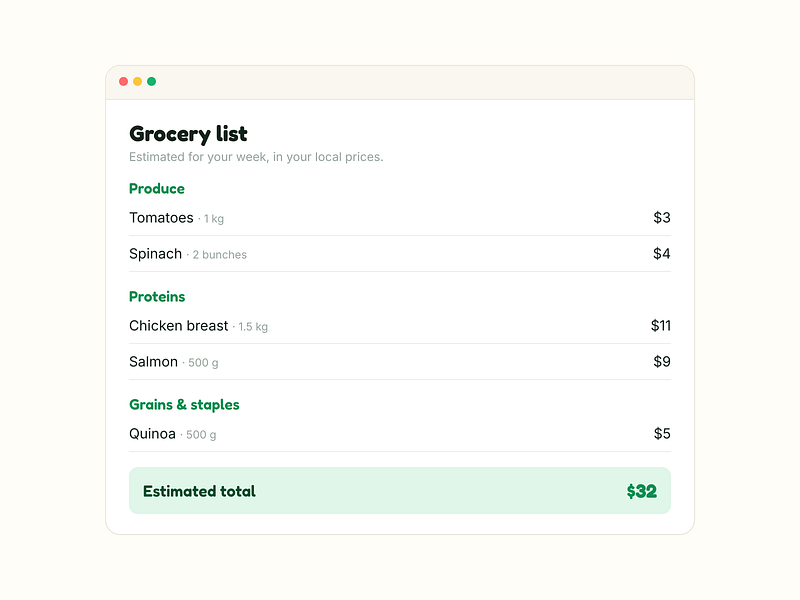Click the red close window dot
This screenshot has width=800, height=600.
(x=123, y=82)
